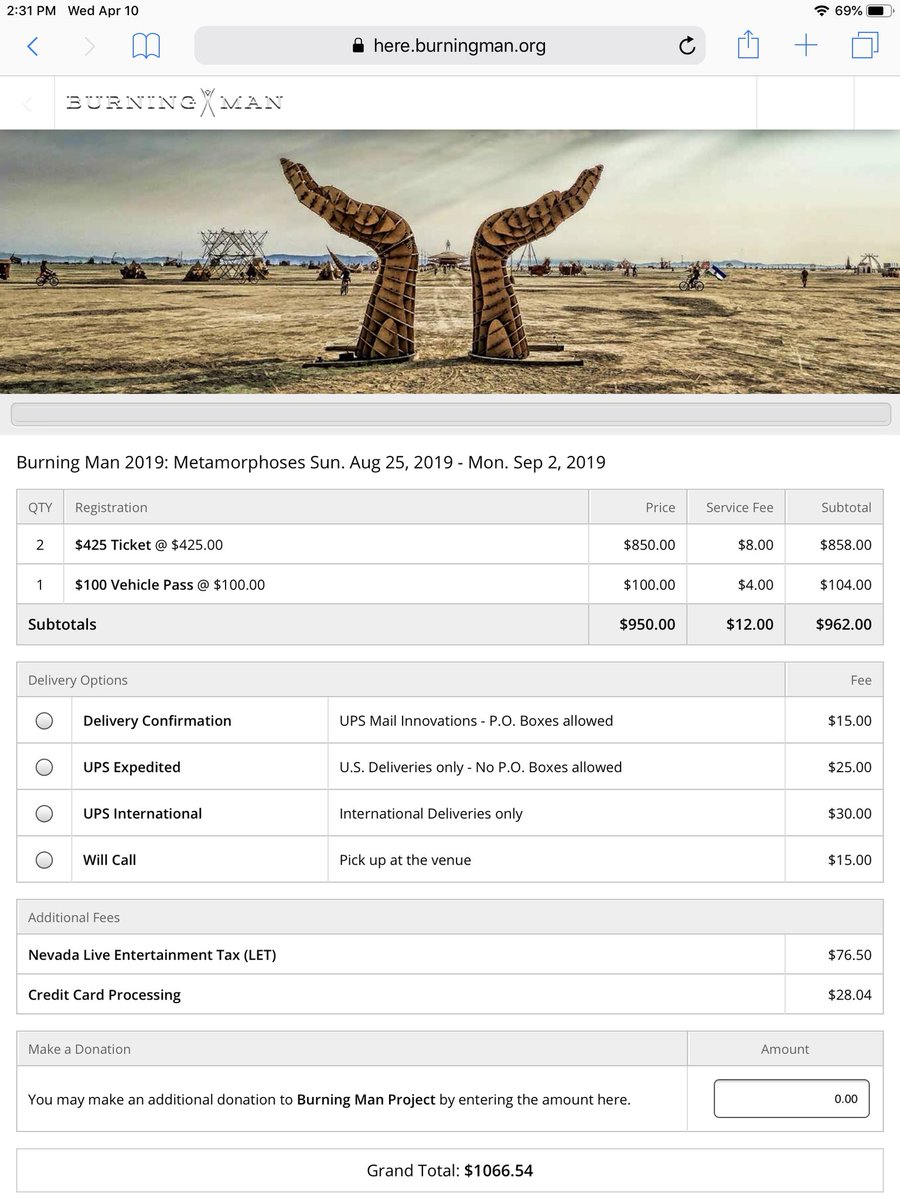The height and width of the screenshot is (1200, 900).
Task: Show all tabs overview icon
Action: pyautogui.click(x=865, y=45)
